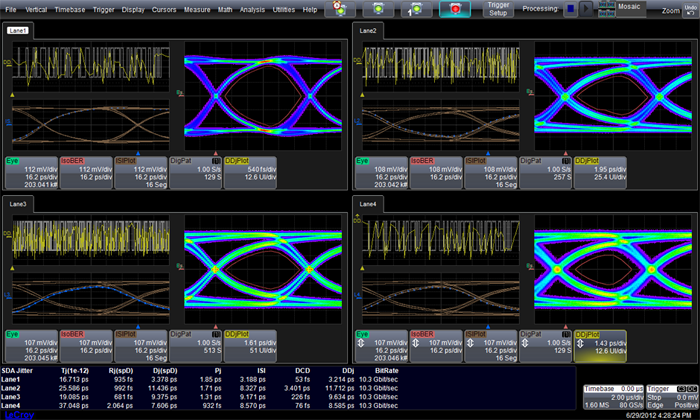Stop processing with the blue square icon
Image resolution: width=700 pixels, height=420 pixels.
(x=569, y=9)
